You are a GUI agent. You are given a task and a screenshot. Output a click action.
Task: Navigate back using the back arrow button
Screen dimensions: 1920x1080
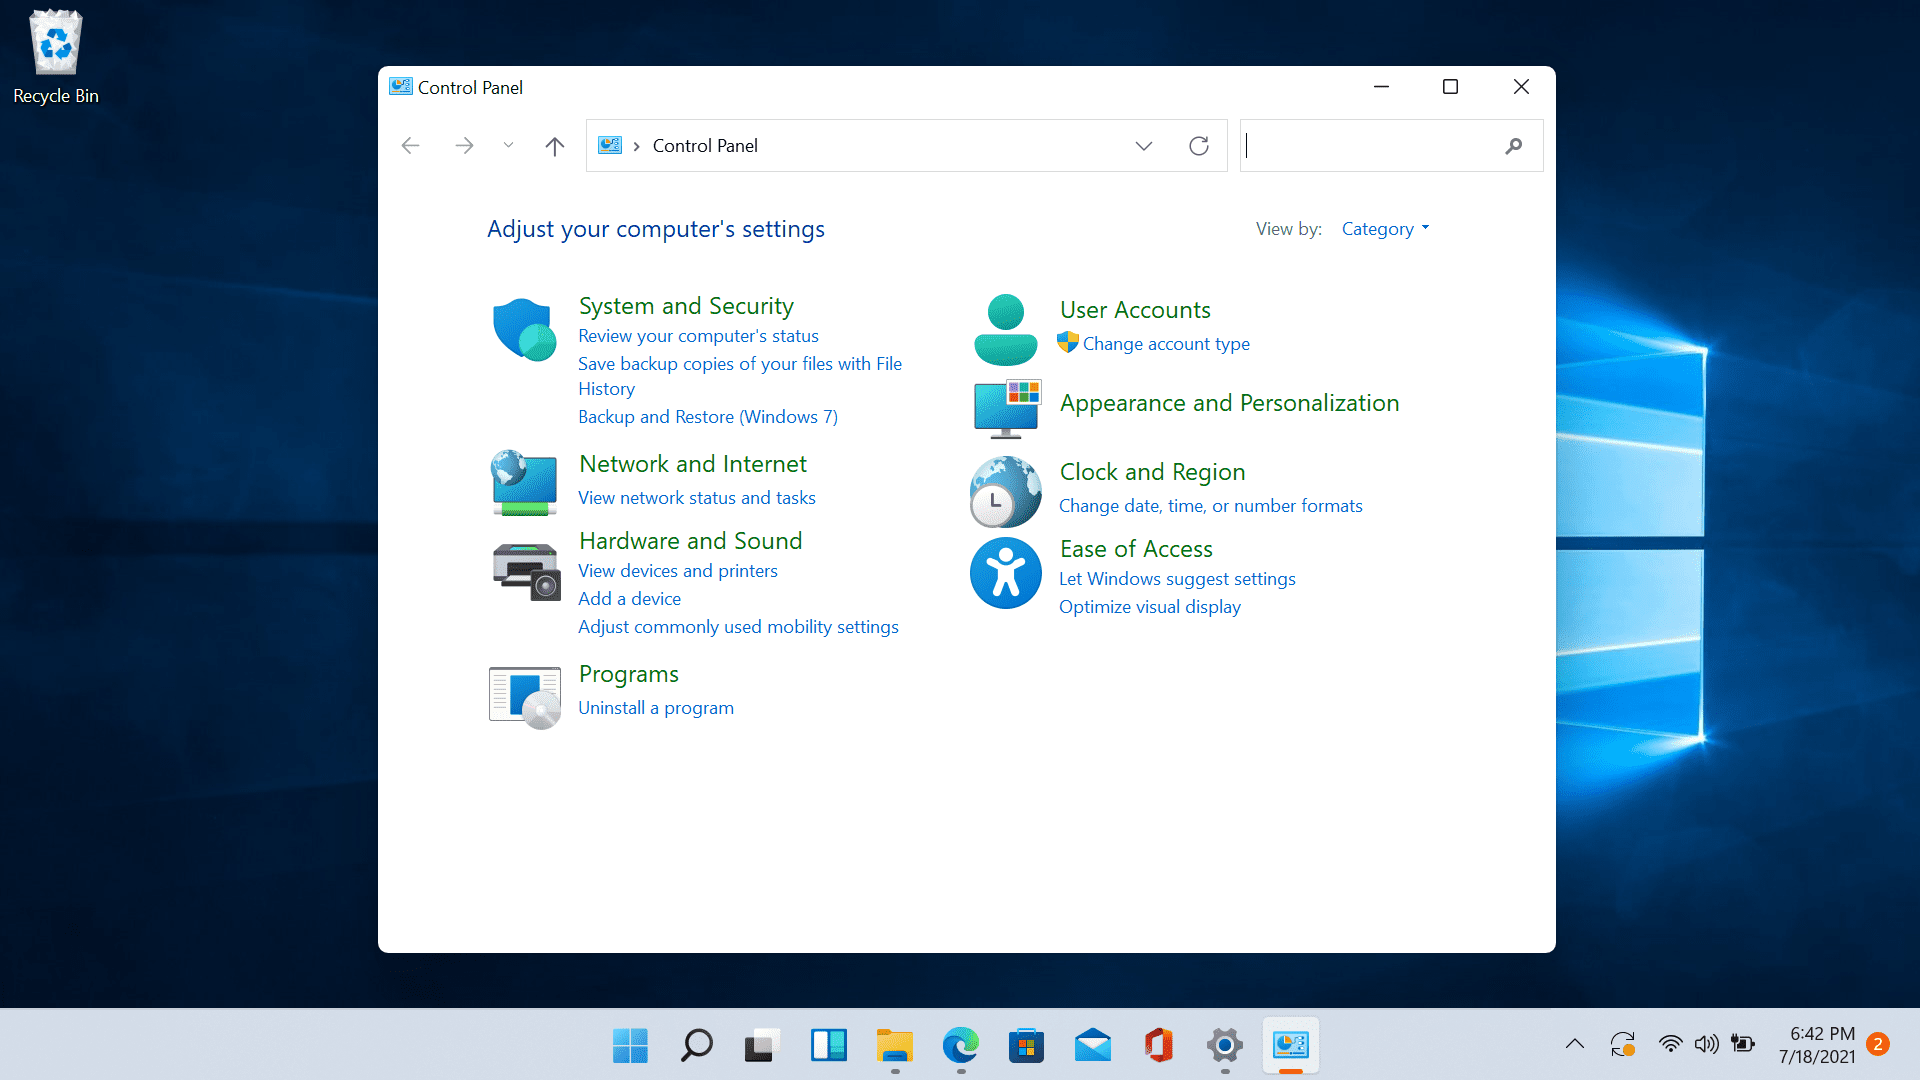pos(411,145)
